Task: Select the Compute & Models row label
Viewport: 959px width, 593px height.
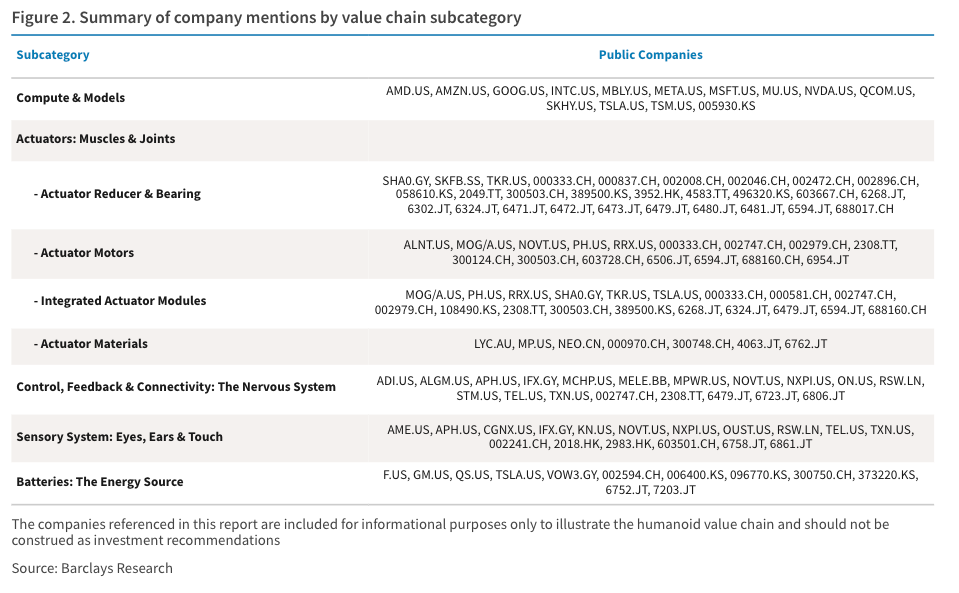Action: (70, 98)
